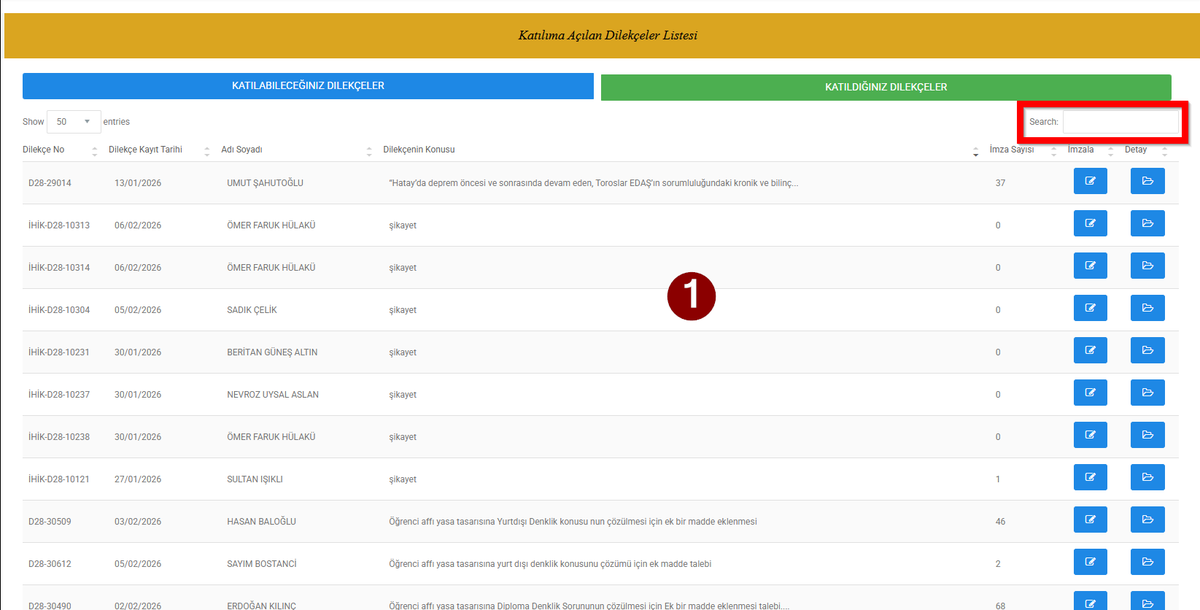
Task: Select petition number İHİK-D28-10238
Action: click(x=59, y=437)
